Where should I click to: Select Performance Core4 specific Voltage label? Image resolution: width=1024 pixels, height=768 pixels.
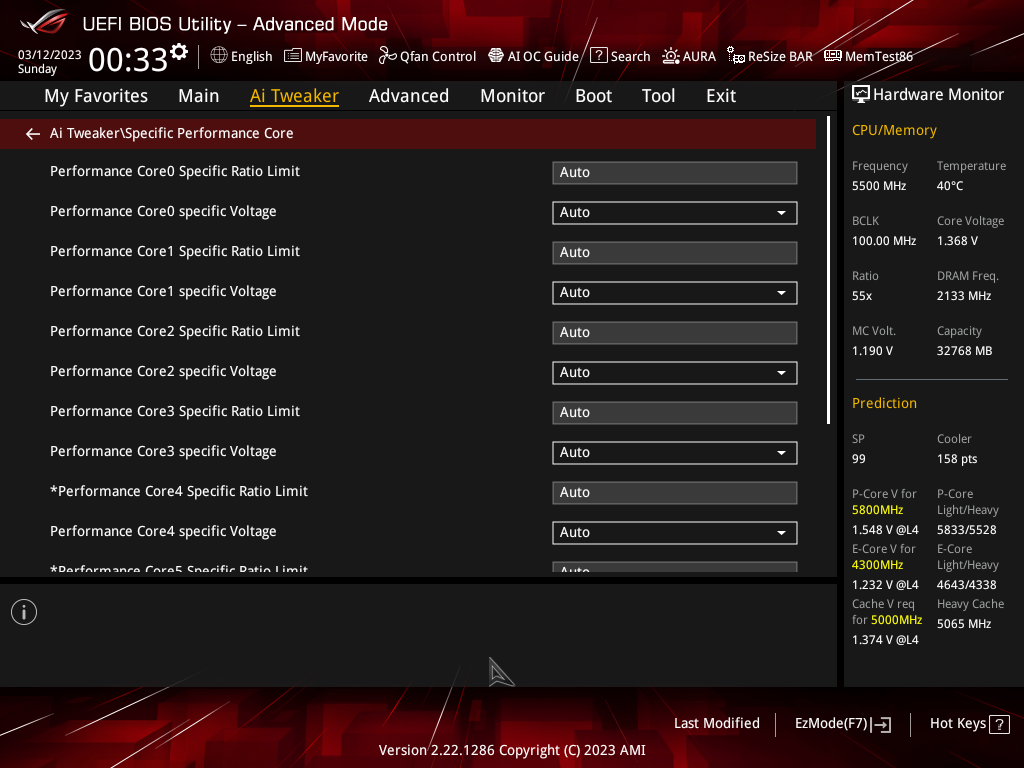163,532
